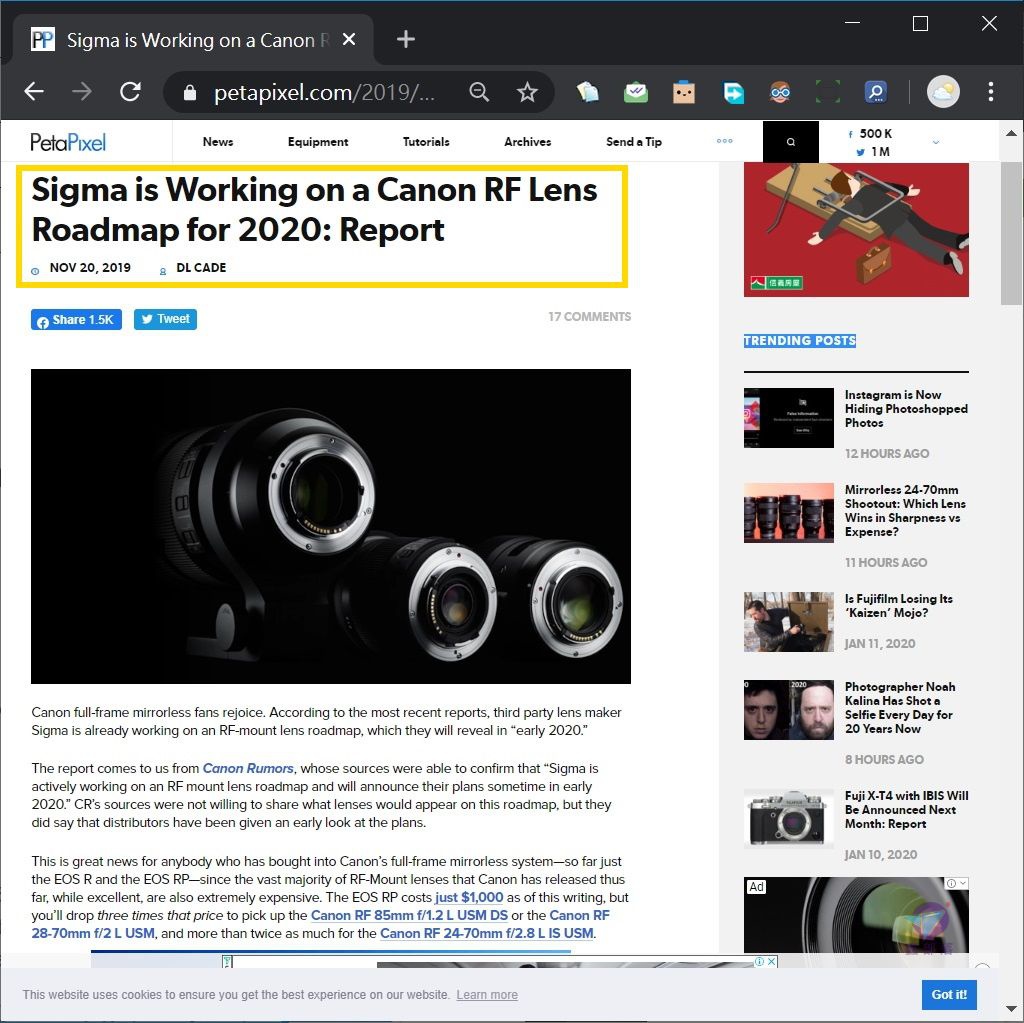Open the News menu item

pos(217,142)
